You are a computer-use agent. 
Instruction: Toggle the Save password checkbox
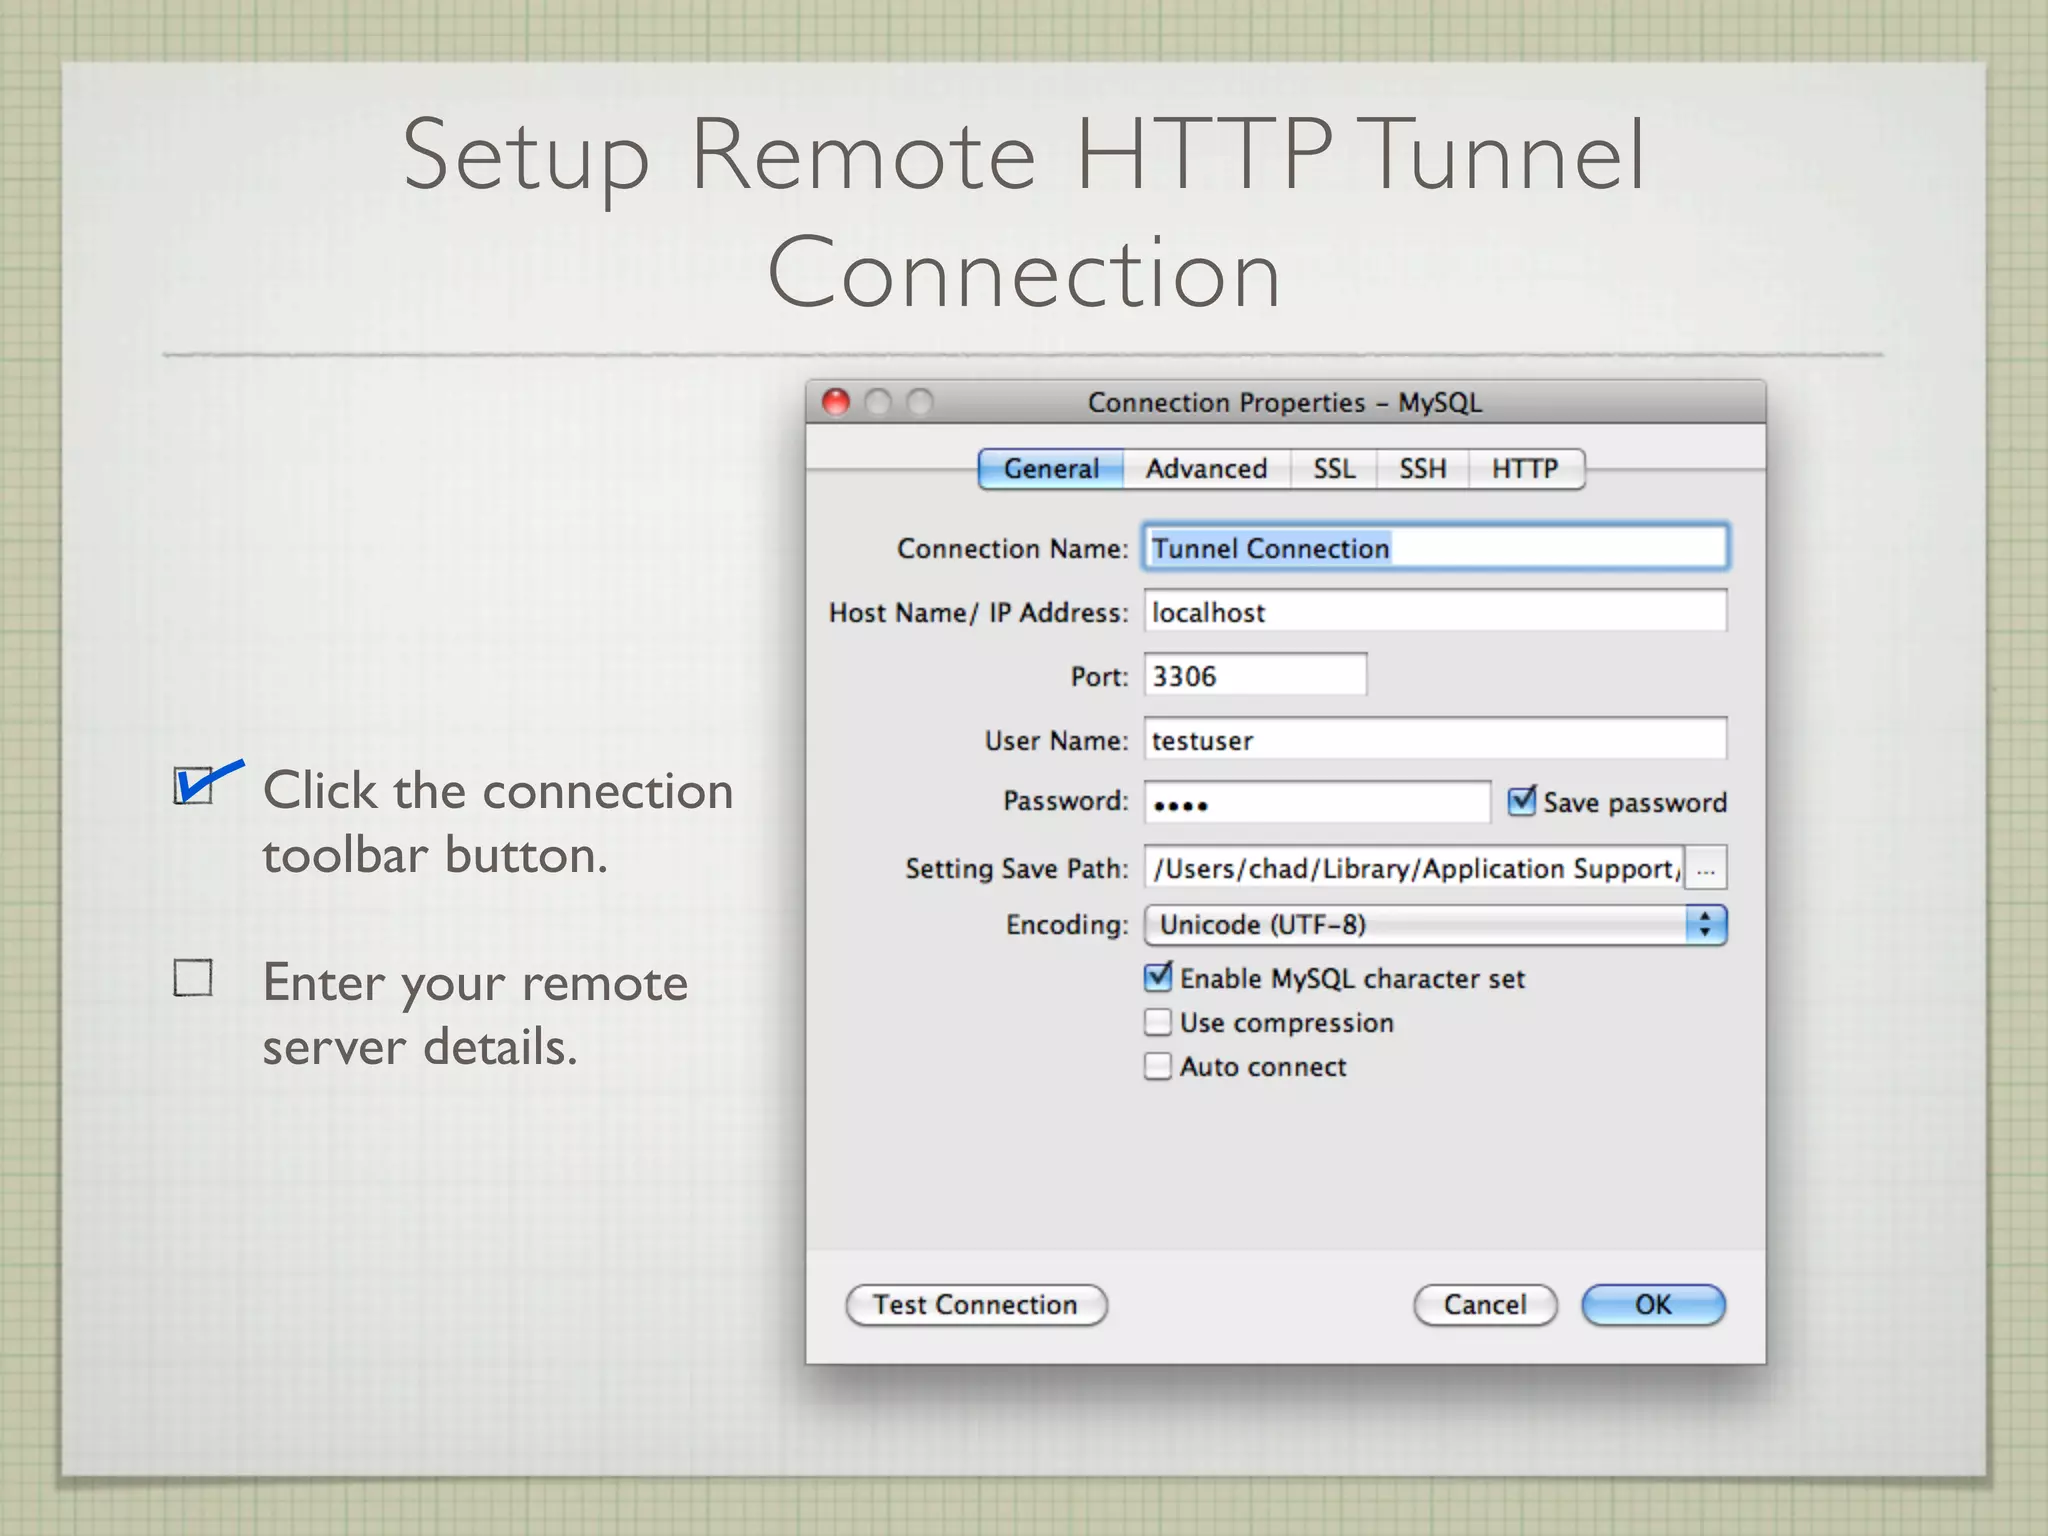tap(1521, 801)
